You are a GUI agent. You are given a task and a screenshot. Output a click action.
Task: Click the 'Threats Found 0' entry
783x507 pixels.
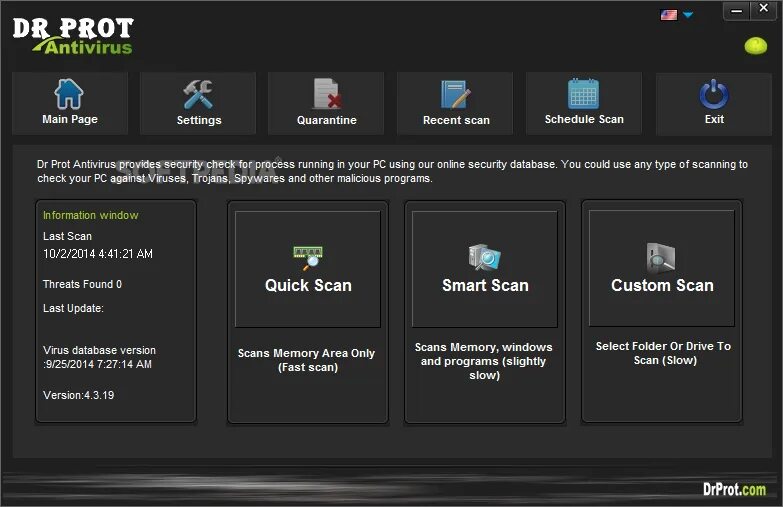tap(82, 284)
